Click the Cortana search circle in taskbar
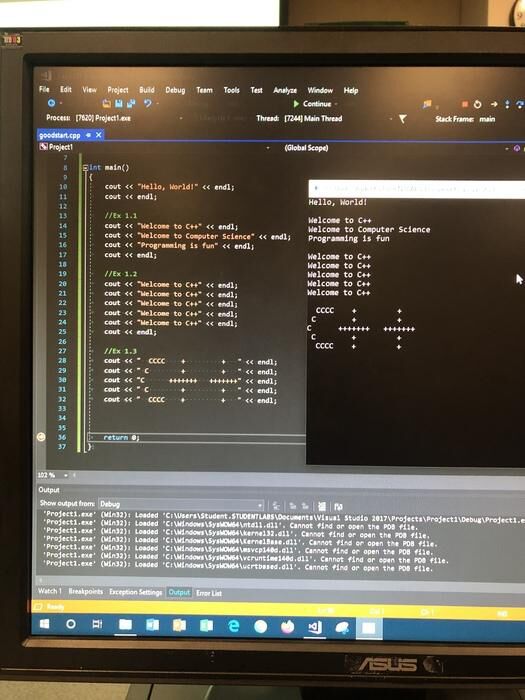Viewport: 525px width, 700px height. [71, 624]
